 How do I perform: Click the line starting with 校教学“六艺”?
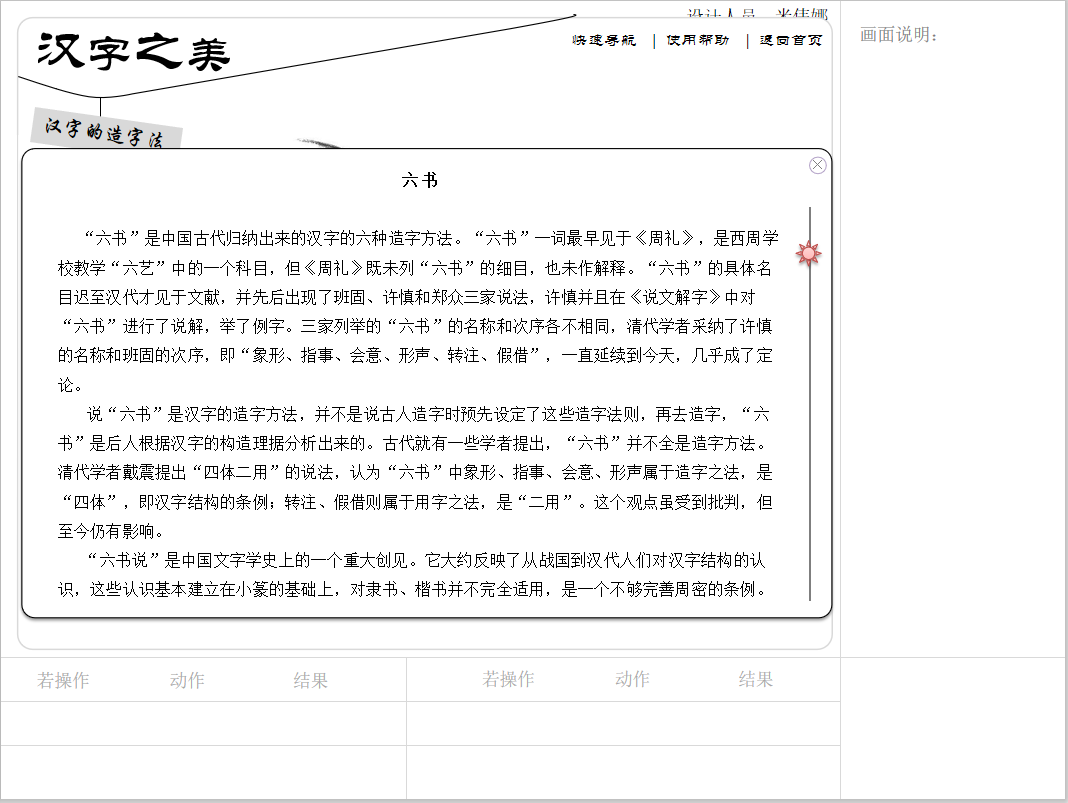pos(415,268)
